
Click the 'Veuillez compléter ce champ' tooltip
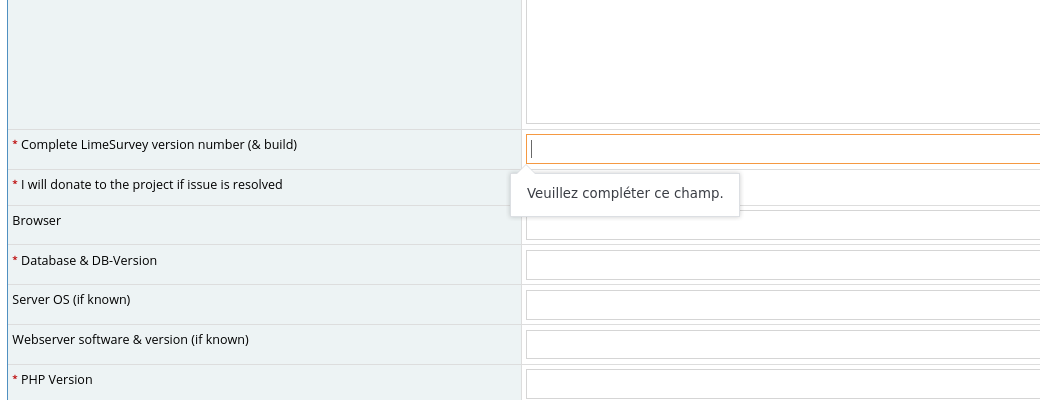point(624,193)
